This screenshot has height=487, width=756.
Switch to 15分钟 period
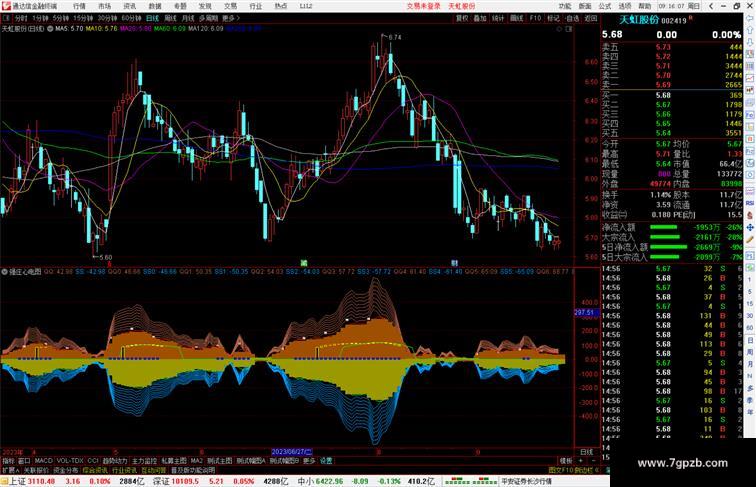tap(83, 18)
